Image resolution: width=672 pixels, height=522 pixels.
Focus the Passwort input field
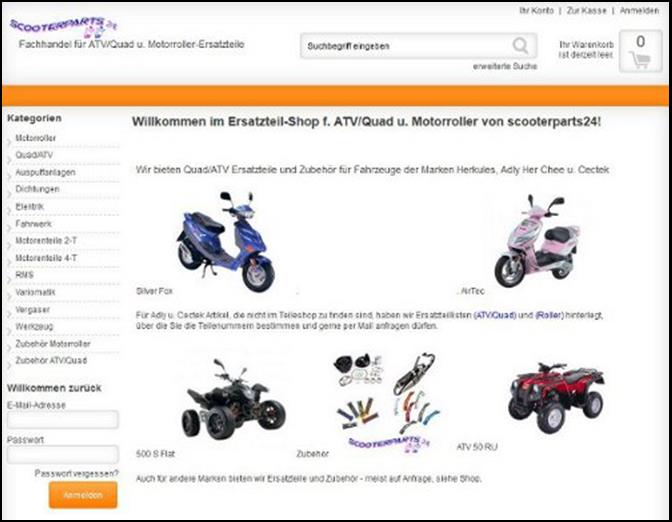pos(63,454)
